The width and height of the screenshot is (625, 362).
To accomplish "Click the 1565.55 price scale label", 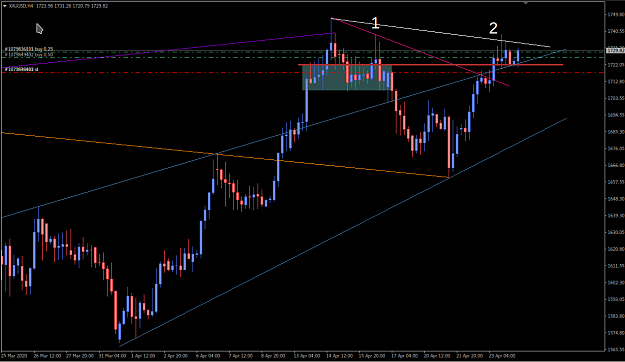I will pos(616,349).
